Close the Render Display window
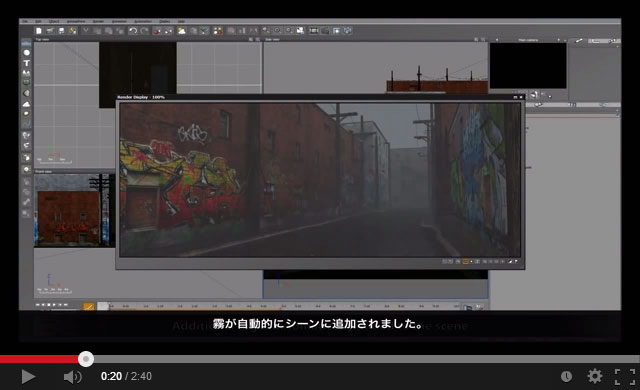Screen dimensions: 640x390 [521, 97]
